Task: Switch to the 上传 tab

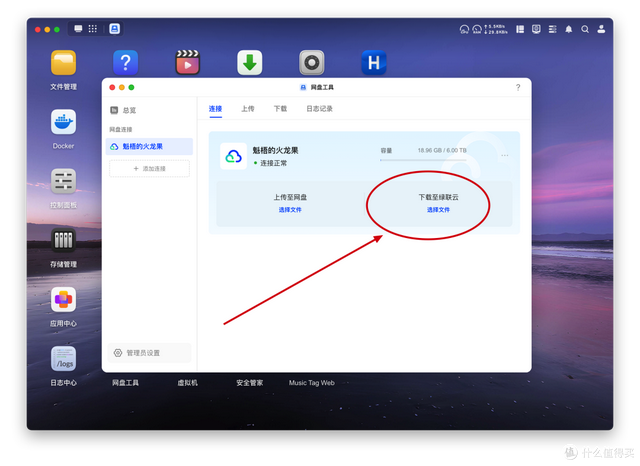Action: coord(248,109)
